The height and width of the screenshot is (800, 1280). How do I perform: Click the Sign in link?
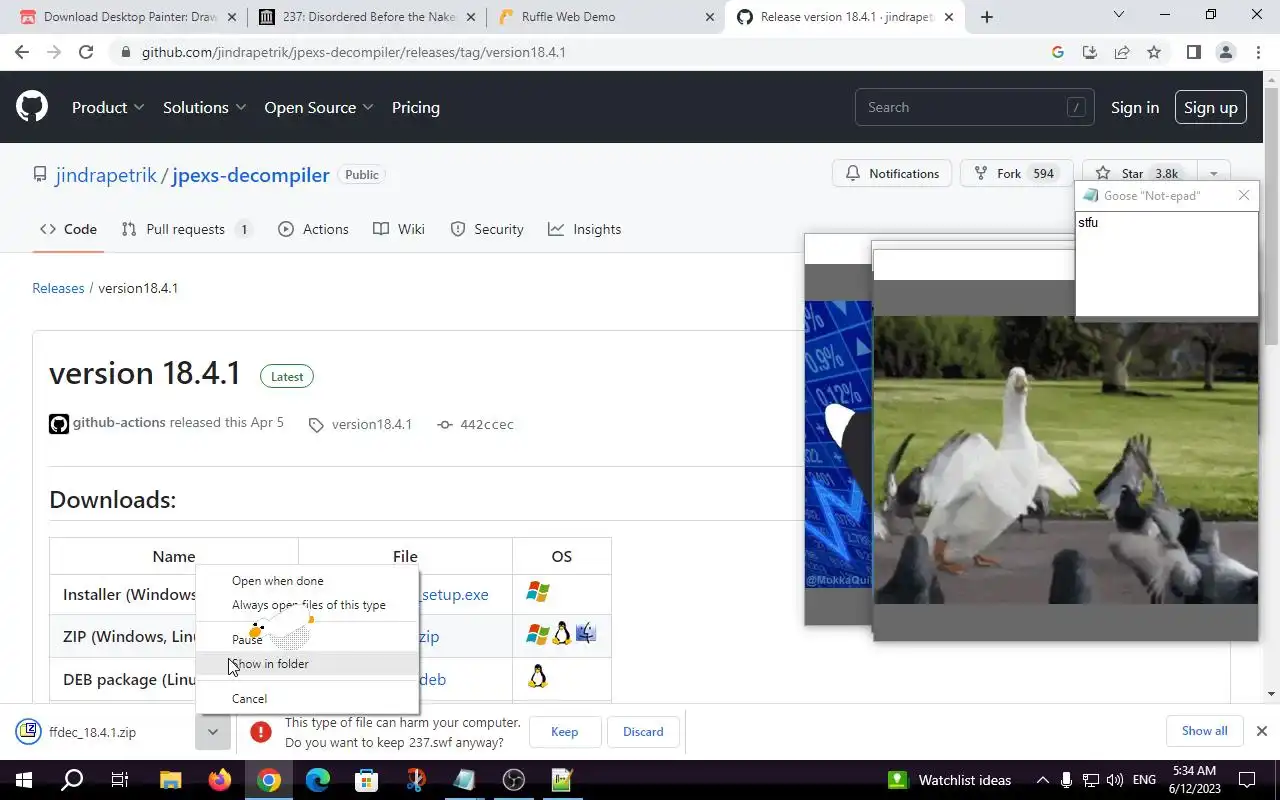(x=1134, y=107)
